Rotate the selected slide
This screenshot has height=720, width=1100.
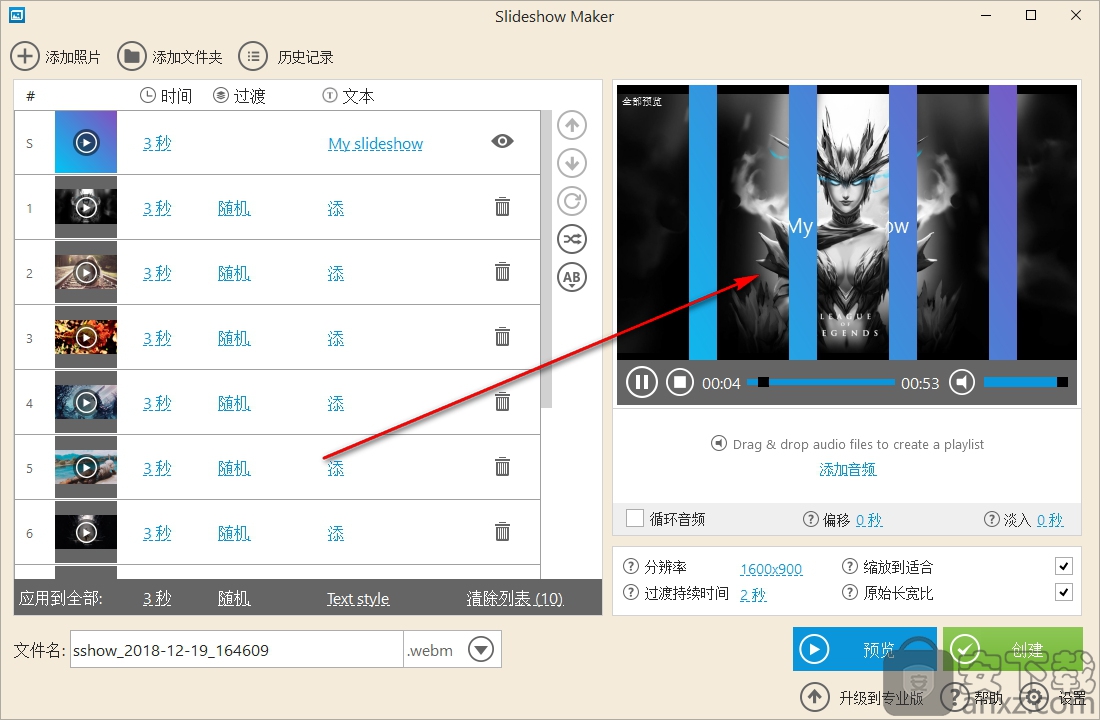pyautogui.click(x=572, y=201)
